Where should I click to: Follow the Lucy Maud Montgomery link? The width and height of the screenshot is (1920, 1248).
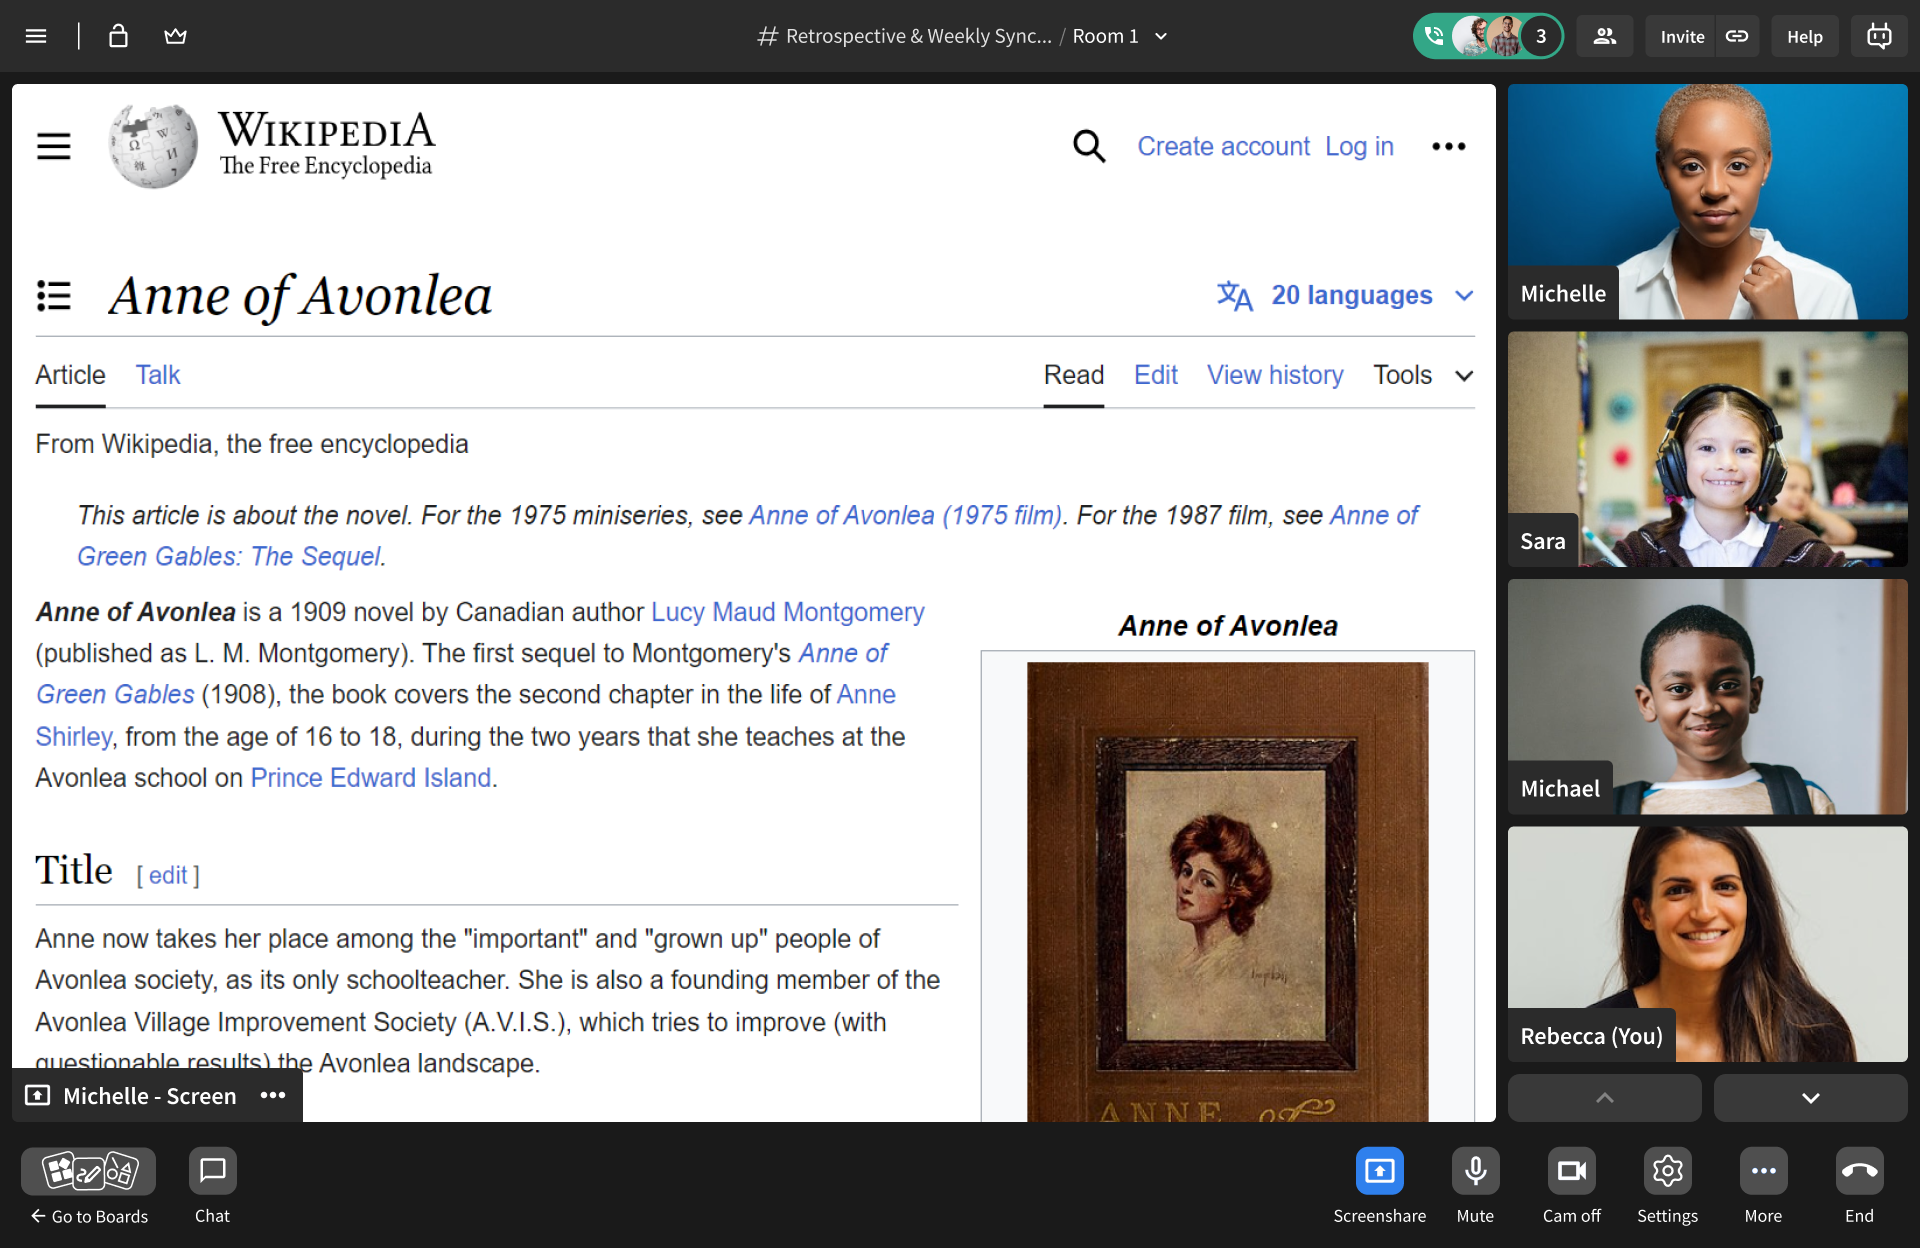click(787, 612)
